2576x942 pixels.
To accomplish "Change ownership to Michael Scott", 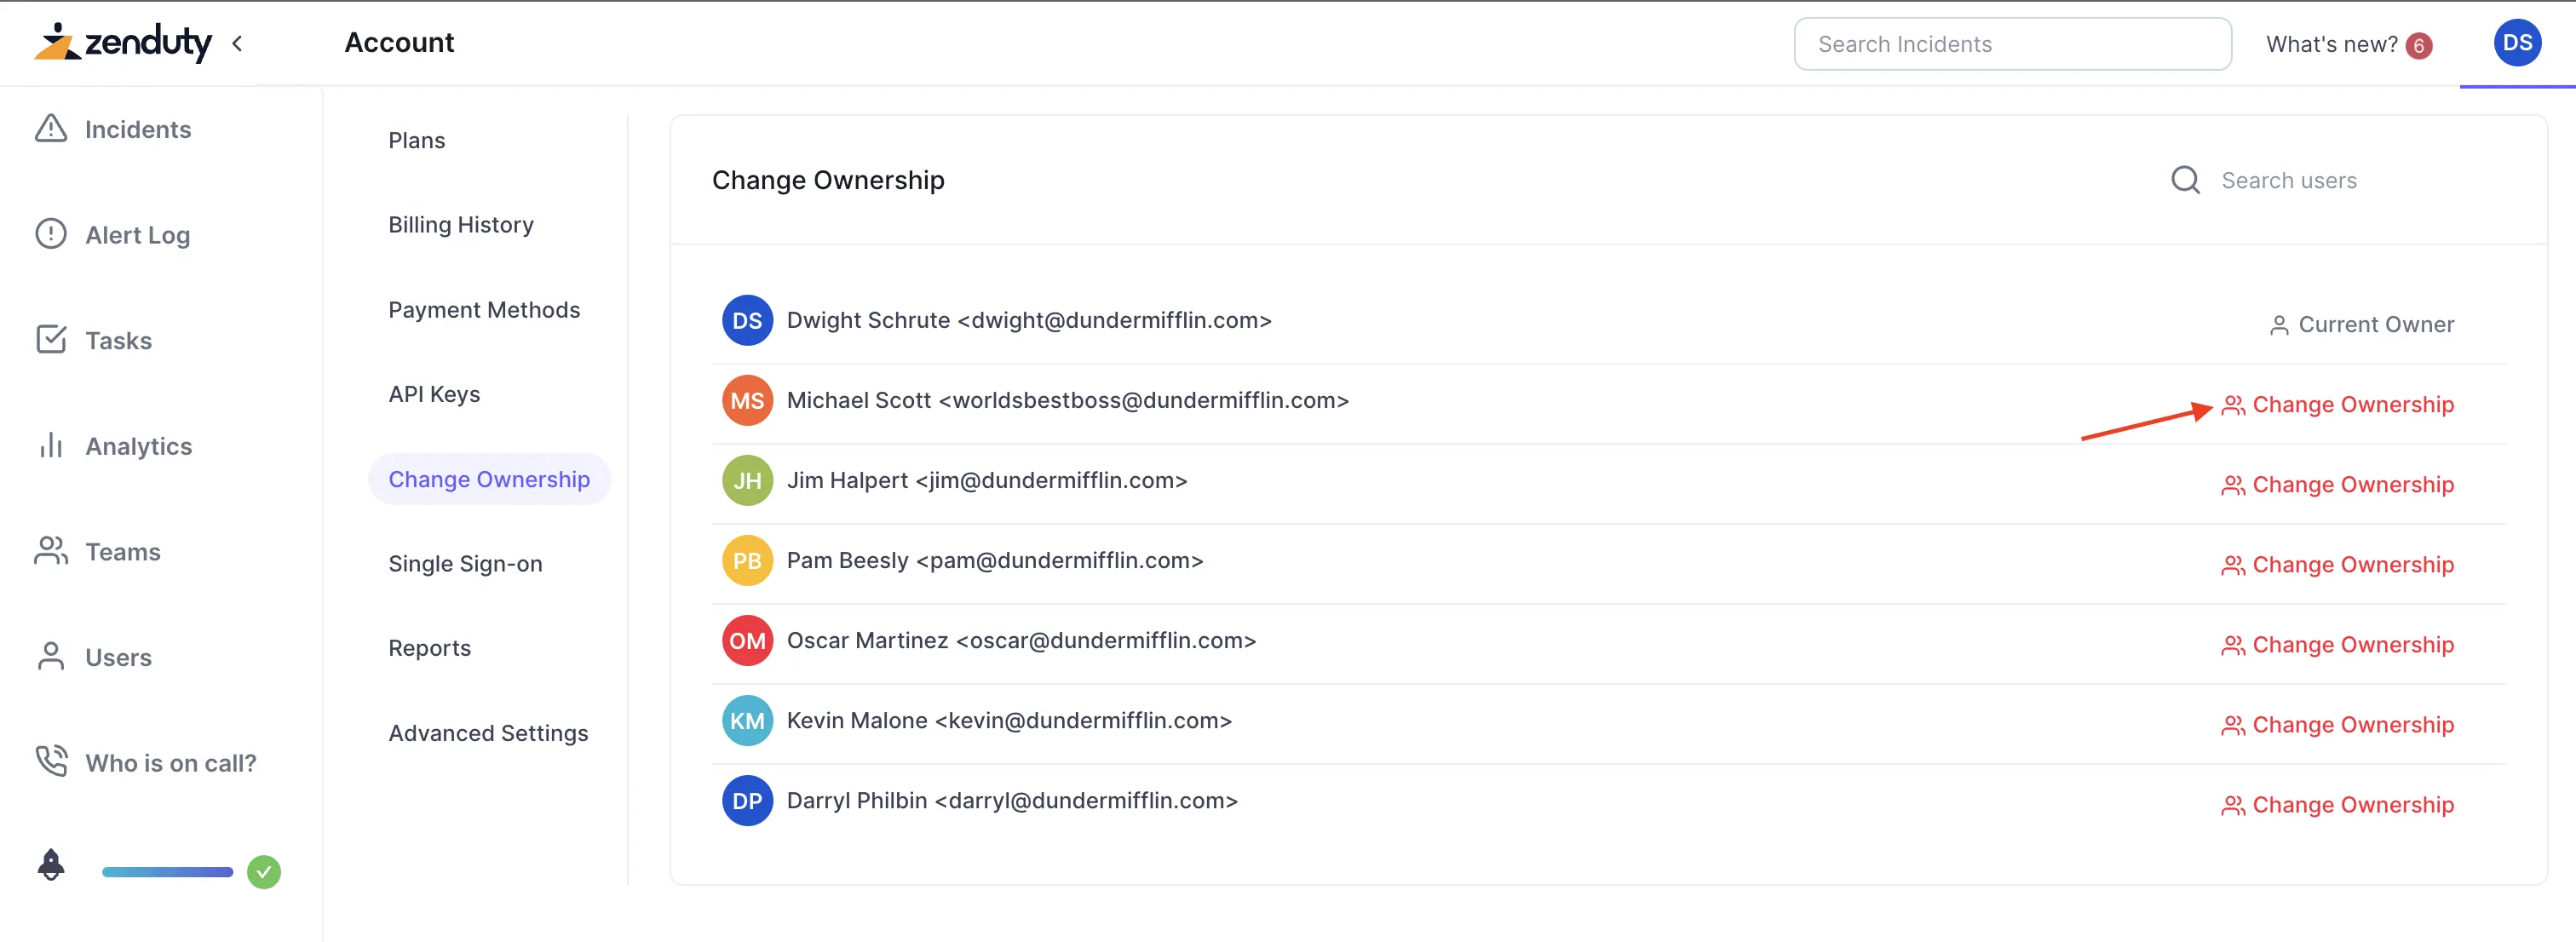I will click(2338, 405).
